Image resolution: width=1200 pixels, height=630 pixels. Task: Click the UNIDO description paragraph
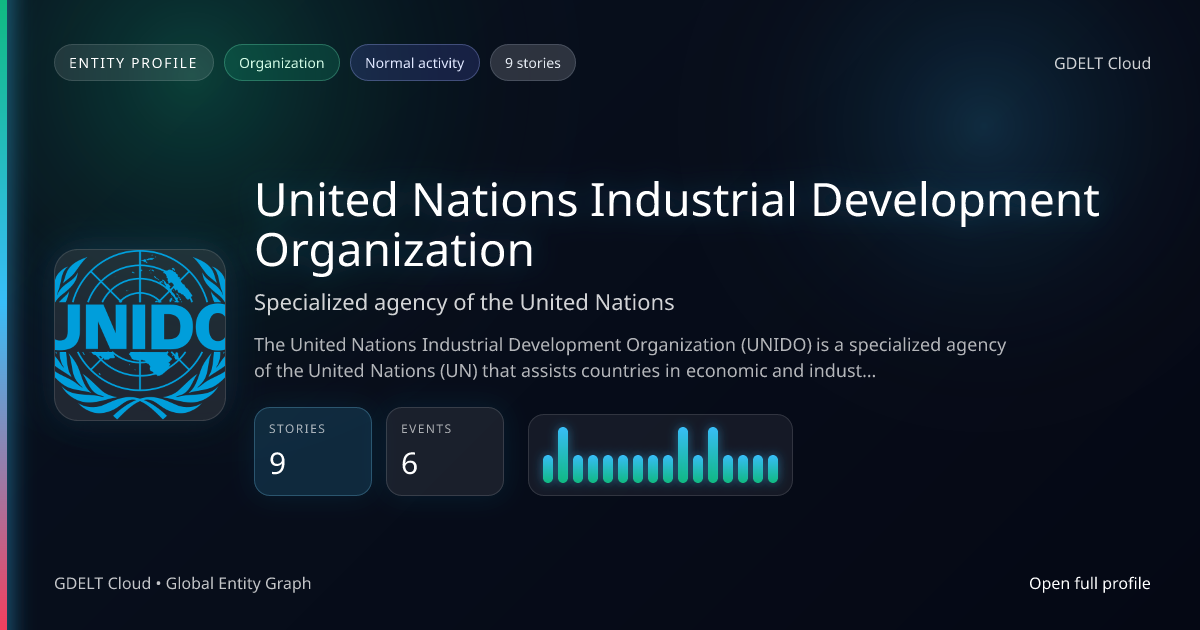click(630, 358)
